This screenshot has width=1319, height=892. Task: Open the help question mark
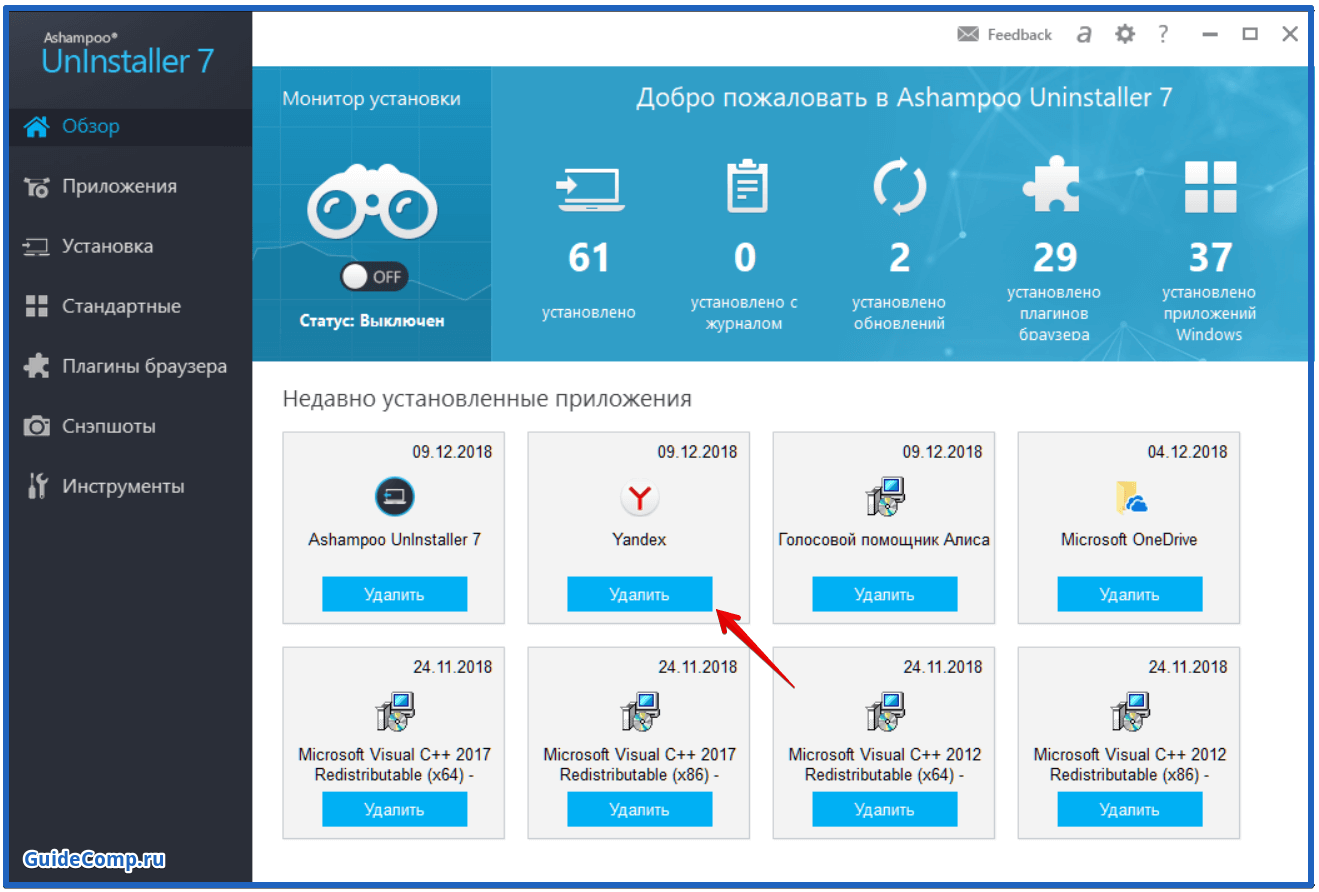click(1163, 34)
